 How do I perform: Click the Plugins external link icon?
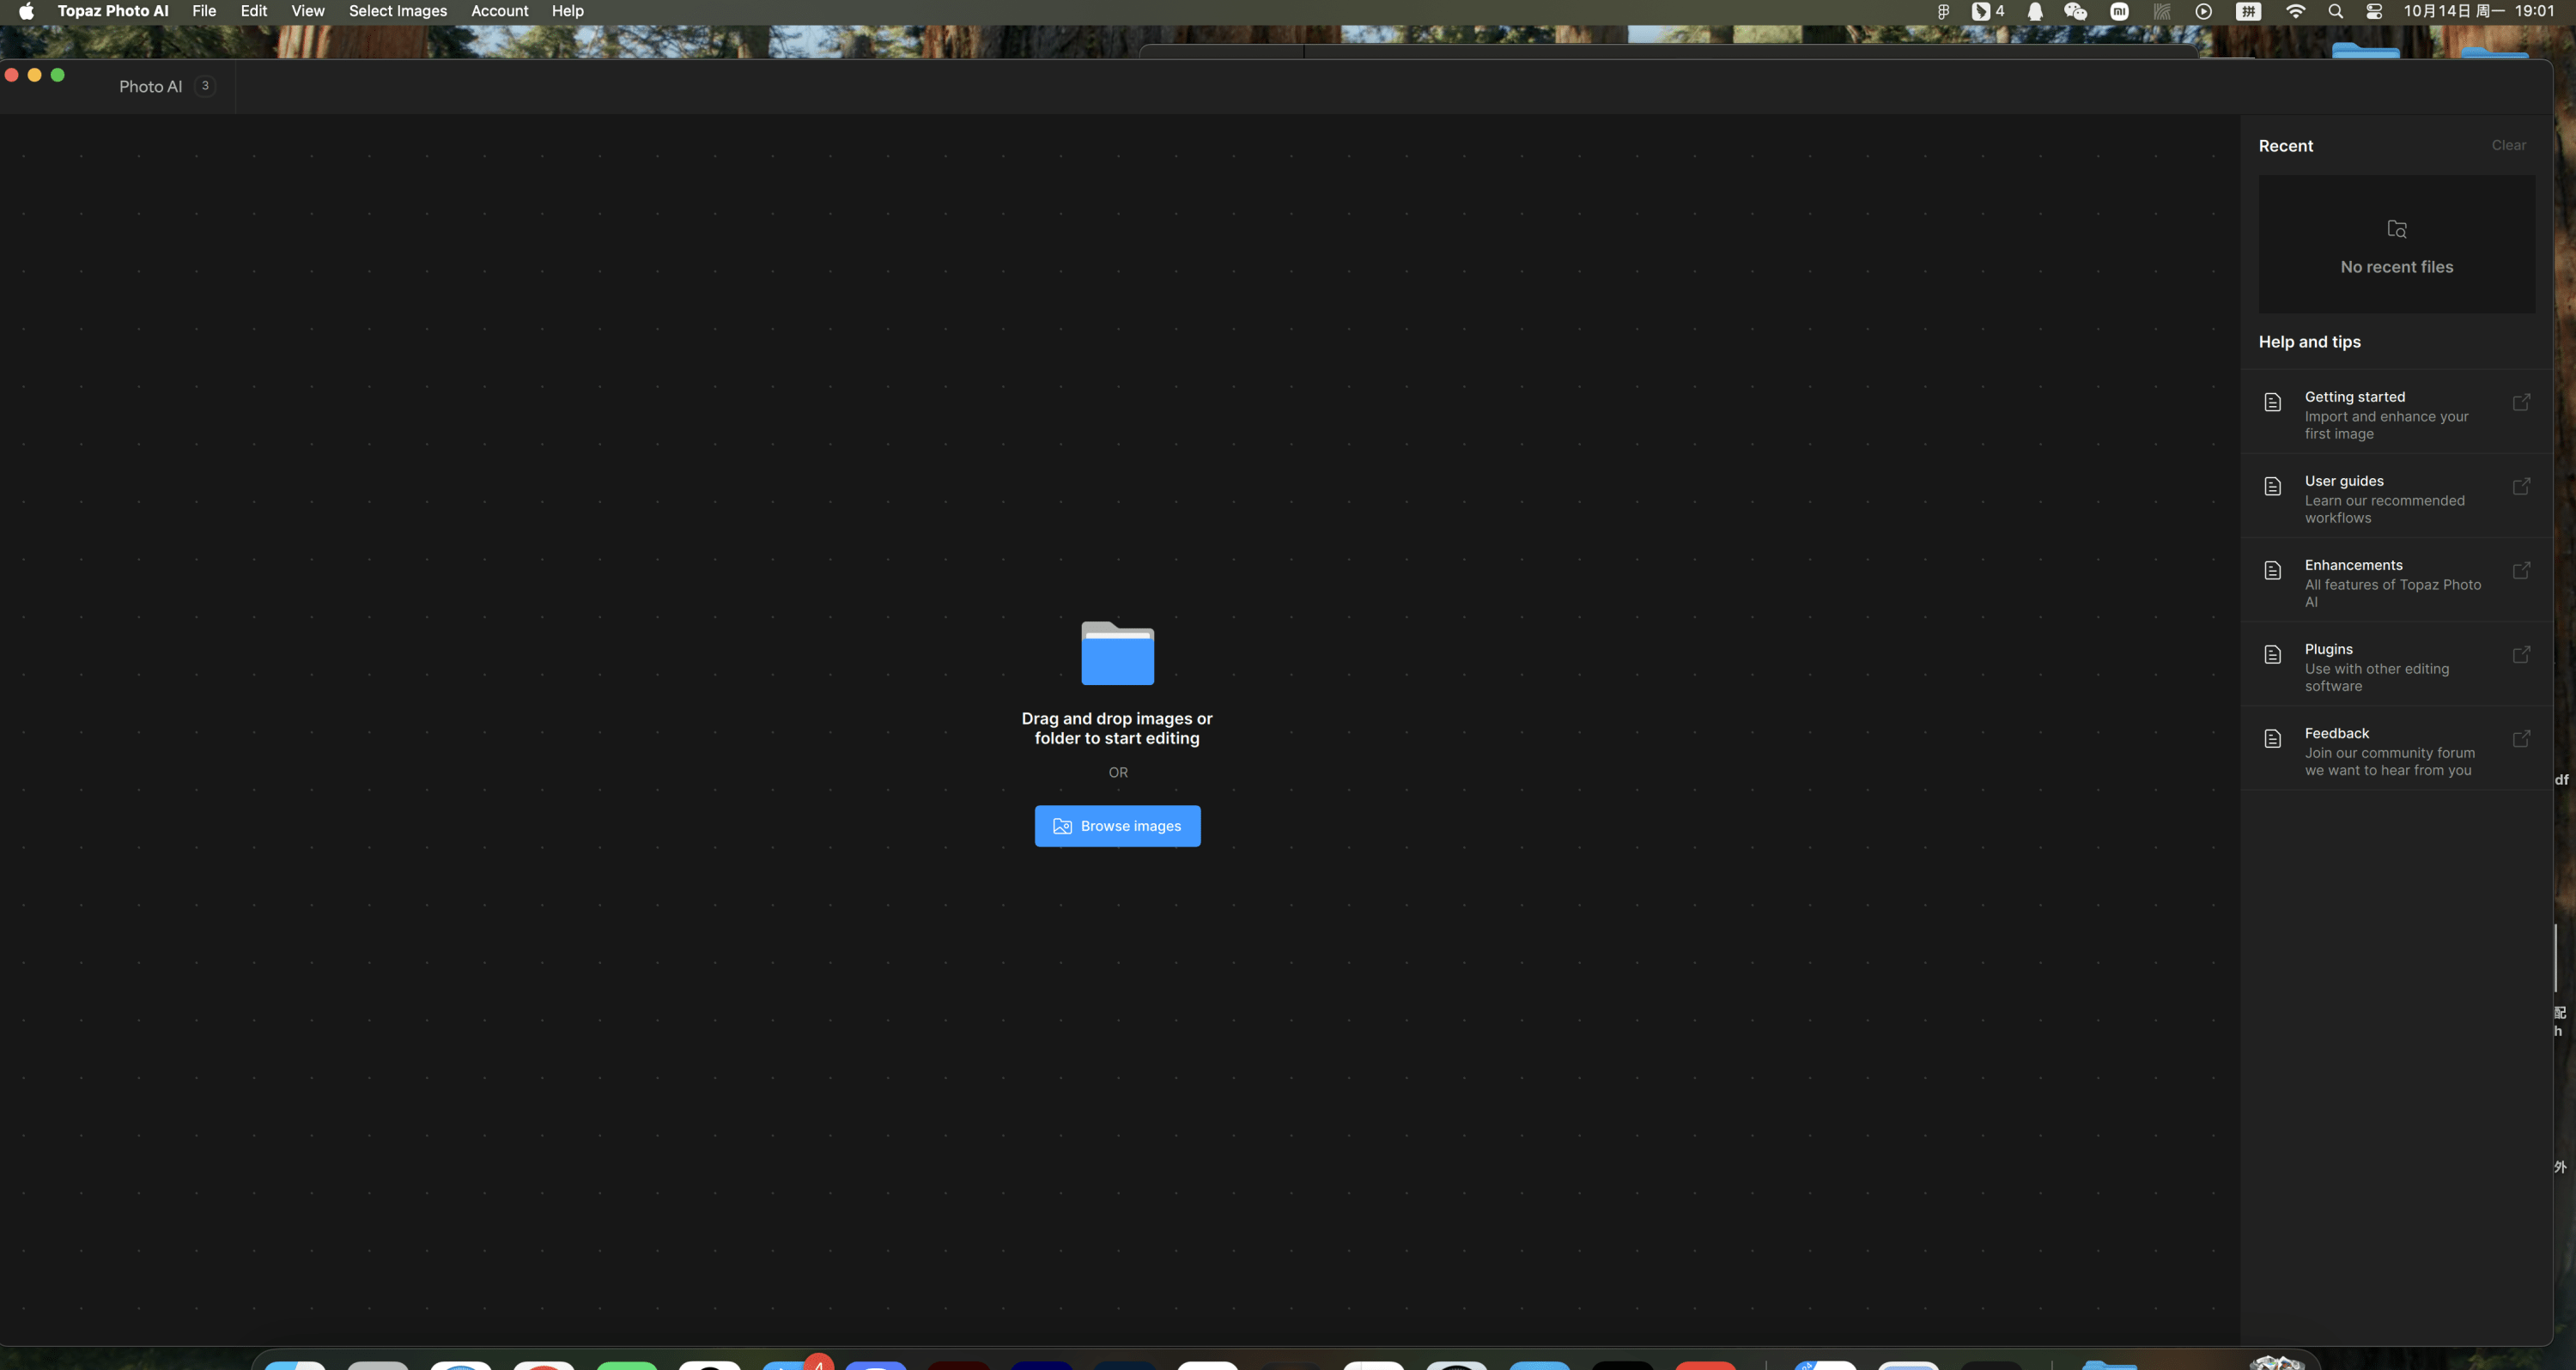[2521, 654]
